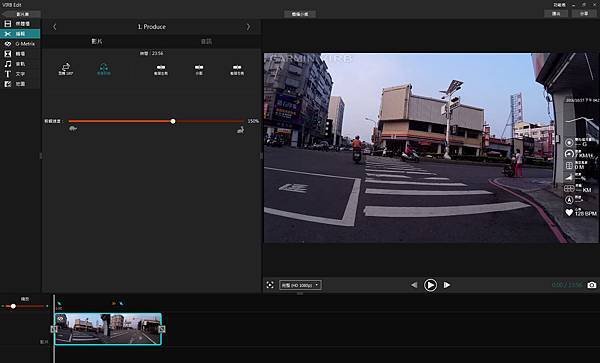Go to next step with right chevron

pos(248,27)
